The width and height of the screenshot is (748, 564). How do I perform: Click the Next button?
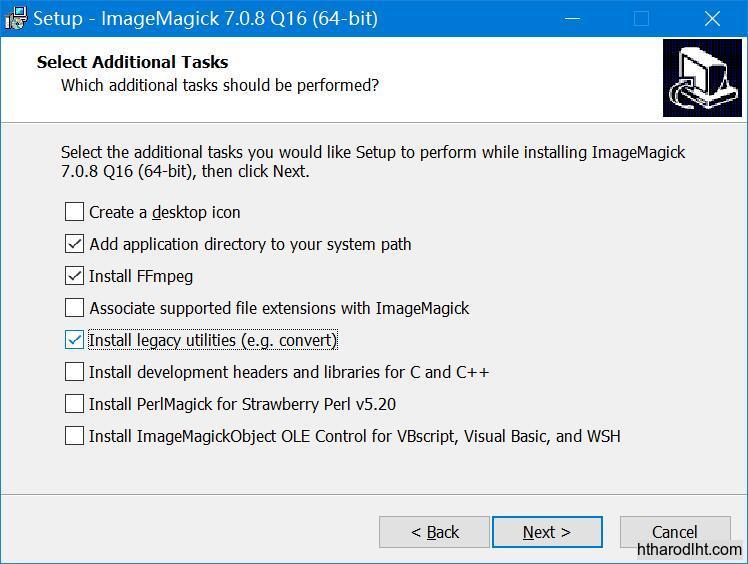coord(547,532)
